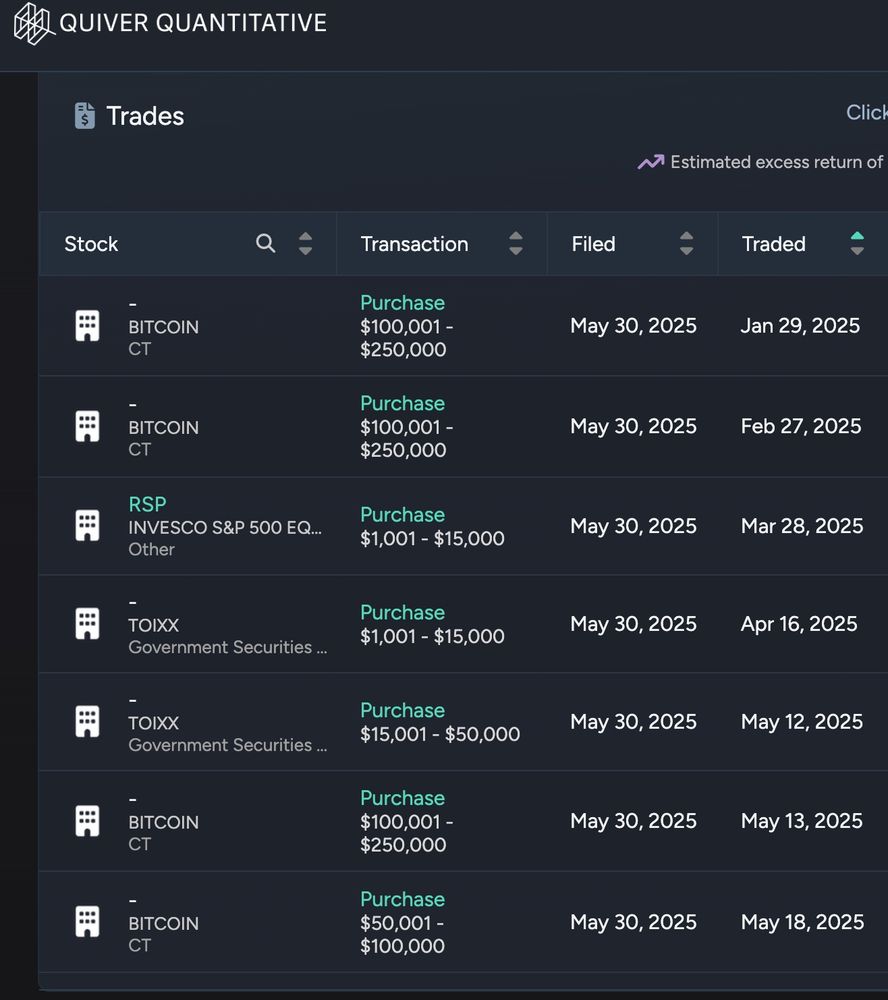Click the Quiver Quantitative cube logo

tap(34, 24)
